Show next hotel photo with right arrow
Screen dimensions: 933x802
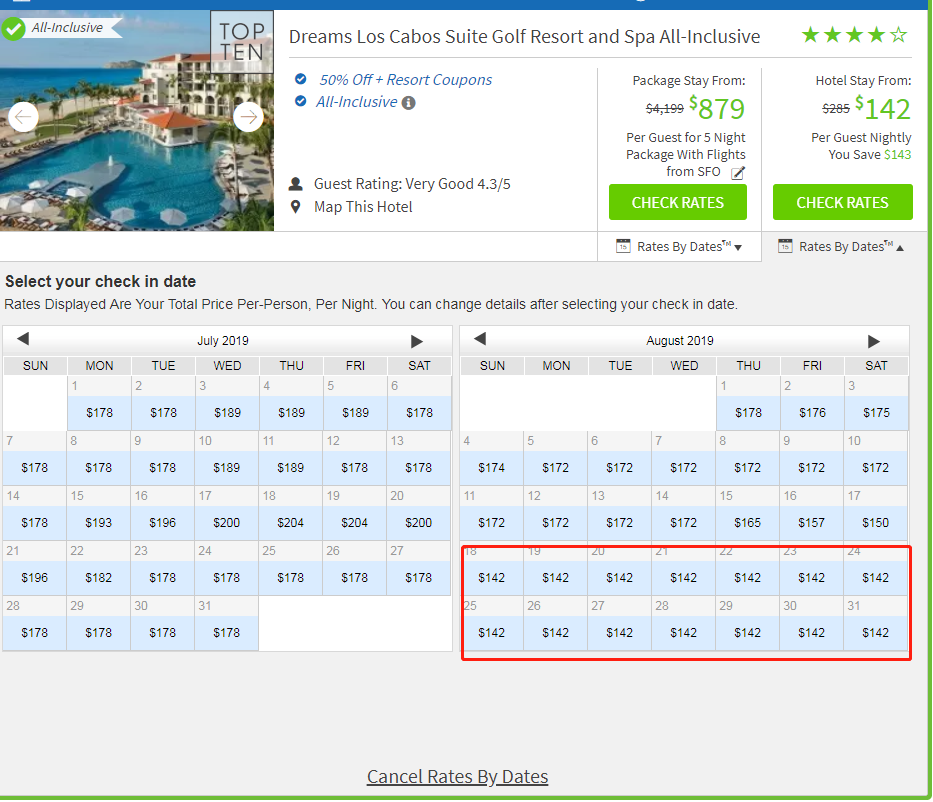(248, 117)
